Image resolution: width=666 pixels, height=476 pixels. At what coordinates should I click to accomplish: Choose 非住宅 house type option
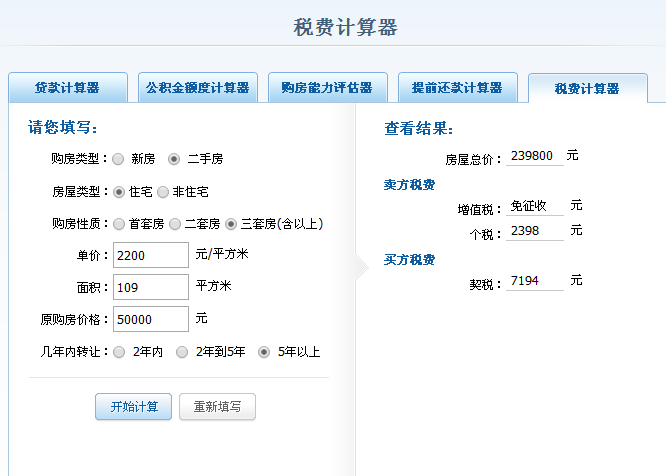click(x=163, y=191)
